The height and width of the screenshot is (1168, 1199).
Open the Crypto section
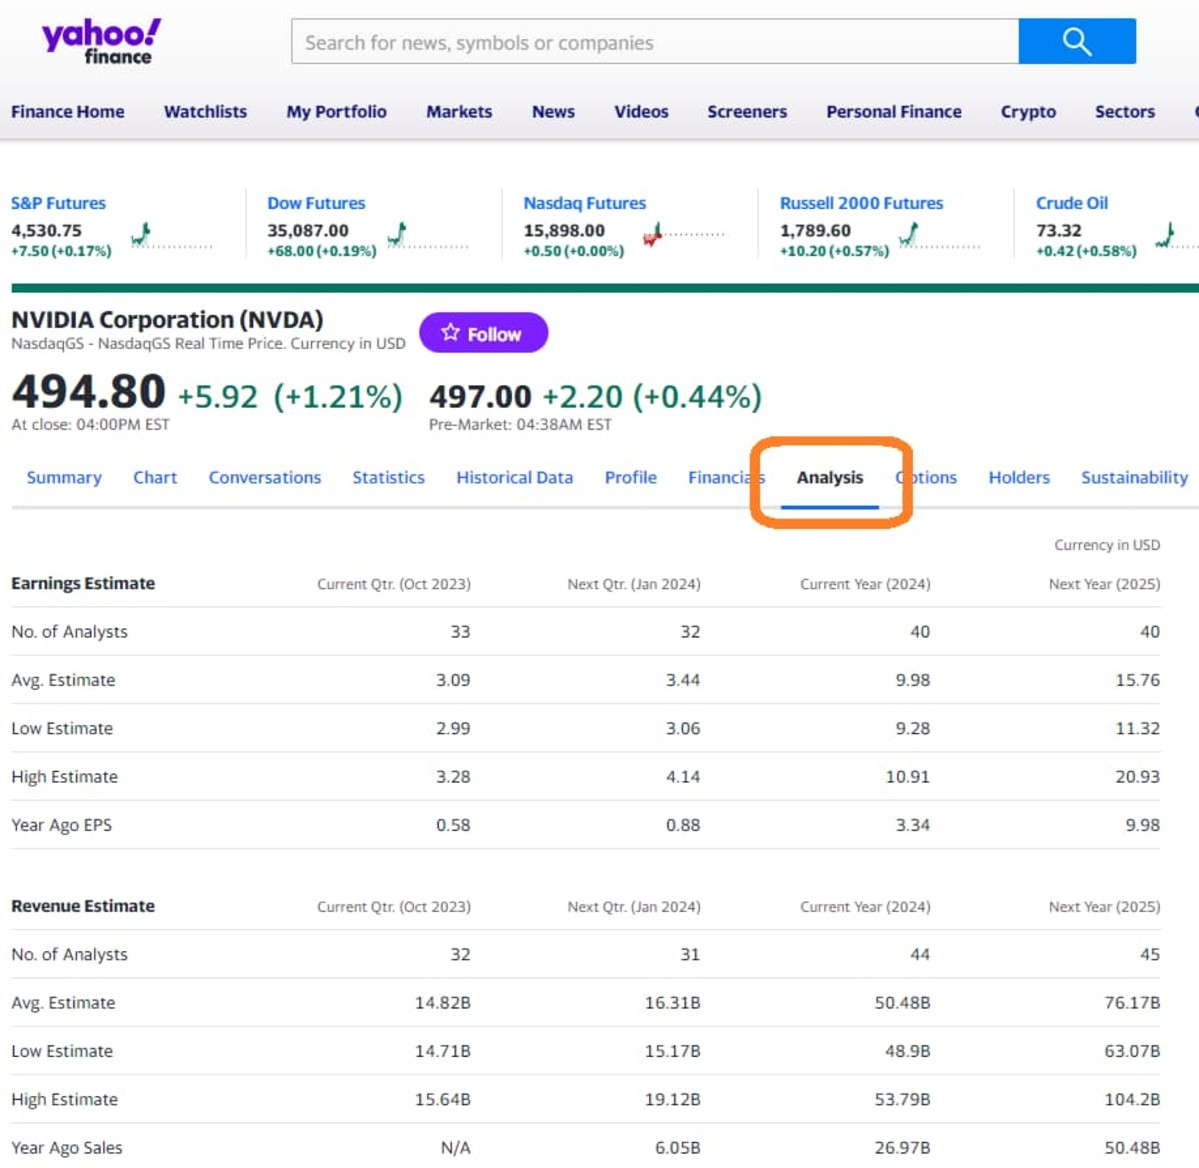tap(1027, 111)
